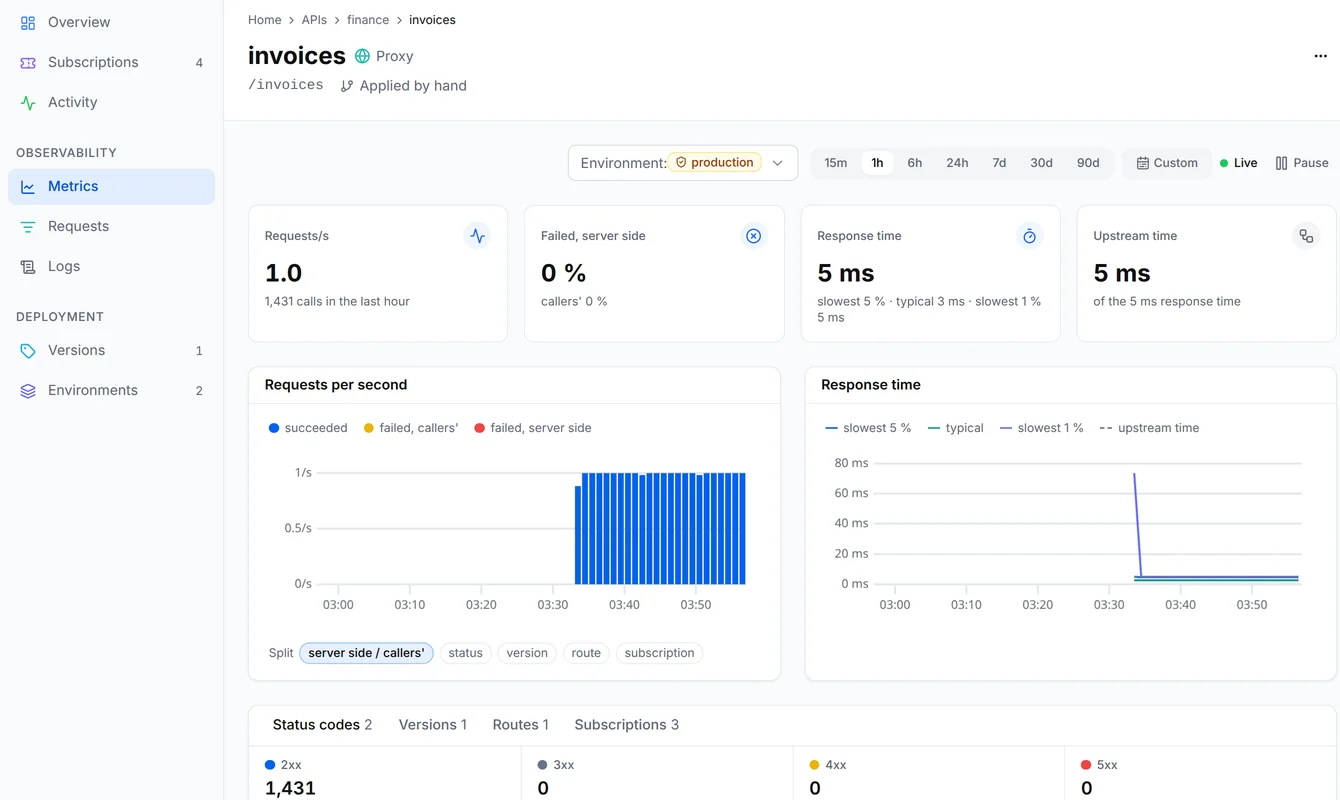Split the chart by route

(x=586, y=653)
